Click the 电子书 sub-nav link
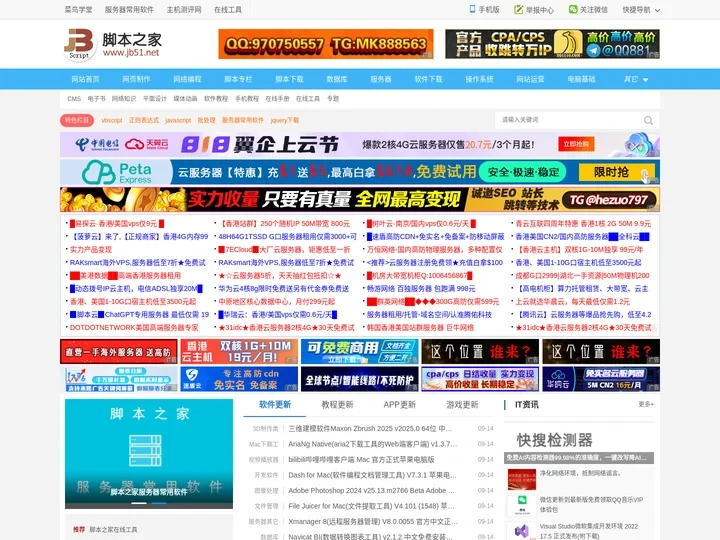The image size is (720, 540). 96,99
